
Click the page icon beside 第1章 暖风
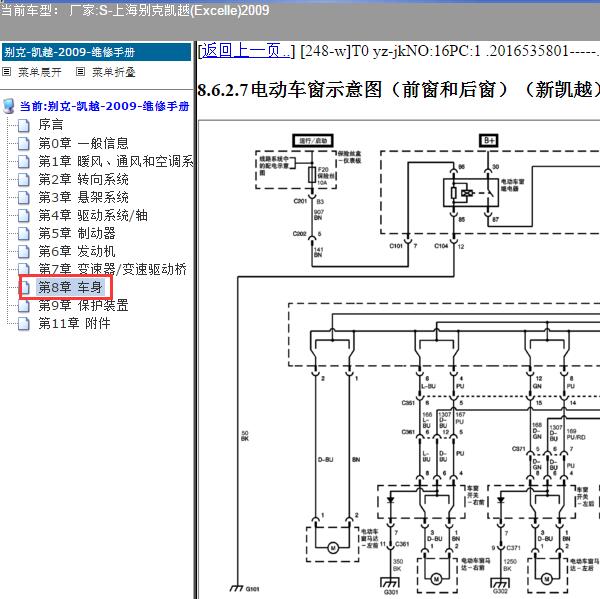(24, 162)
